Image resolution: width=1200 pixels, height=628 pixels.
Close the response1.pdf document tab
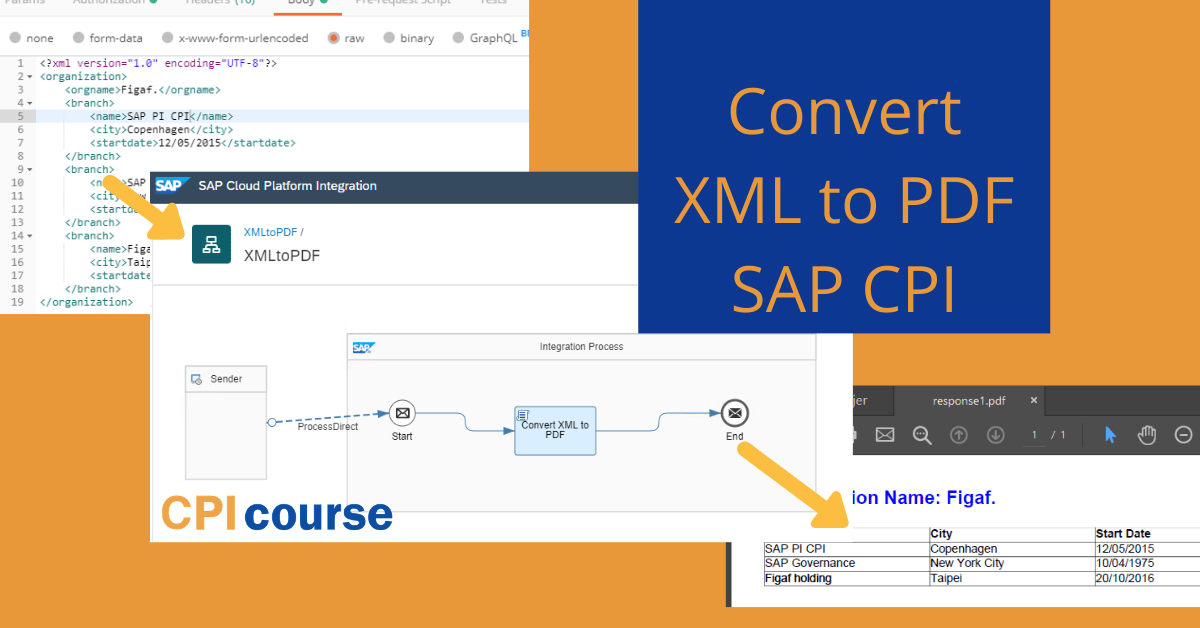click(x=1033, y=400)
